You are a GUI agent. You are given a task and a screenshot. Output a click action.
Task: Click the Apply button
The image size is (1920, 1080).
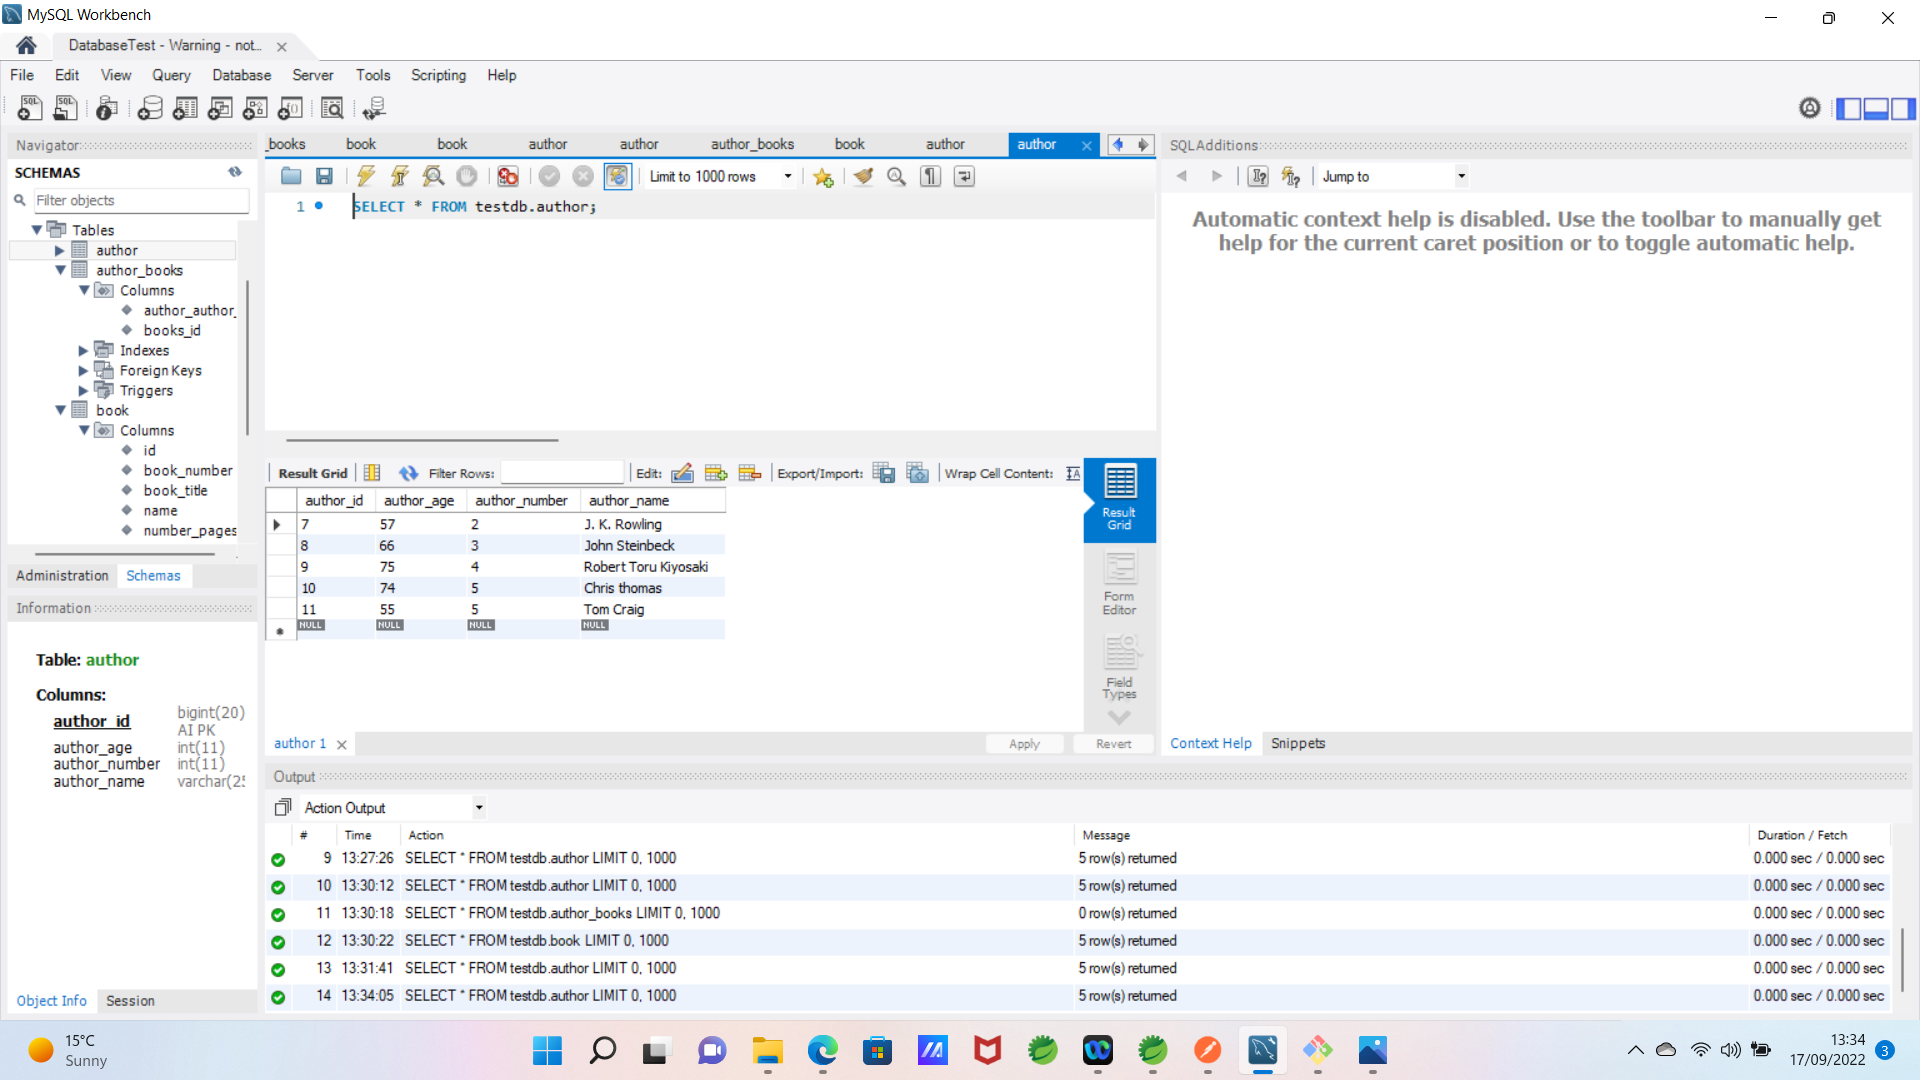click(1024, 744)
